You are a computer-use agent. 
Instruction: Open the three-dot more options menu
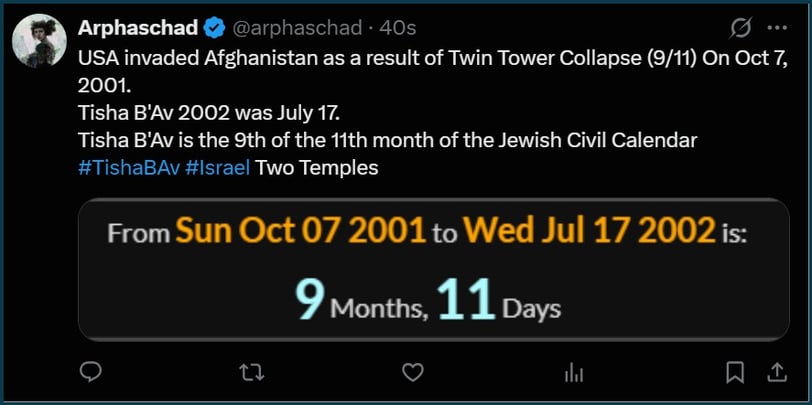point(777,28)
